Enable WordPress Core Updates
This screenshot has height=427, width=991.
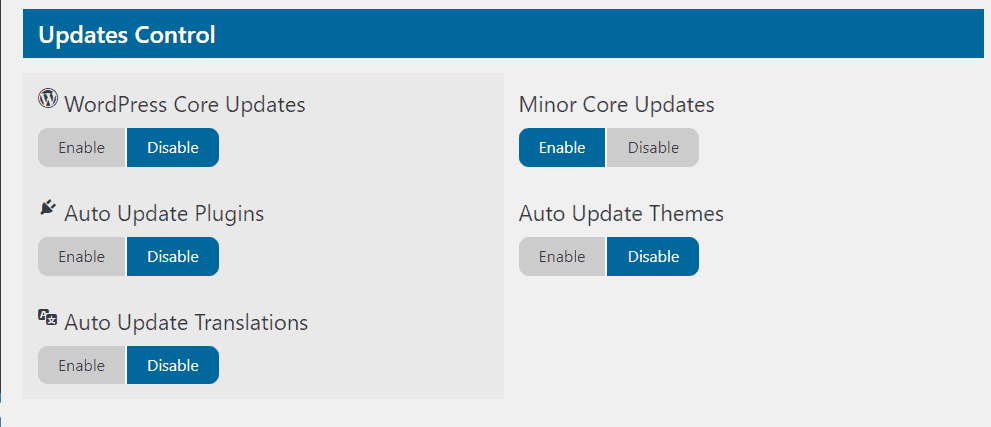point(82,148)
